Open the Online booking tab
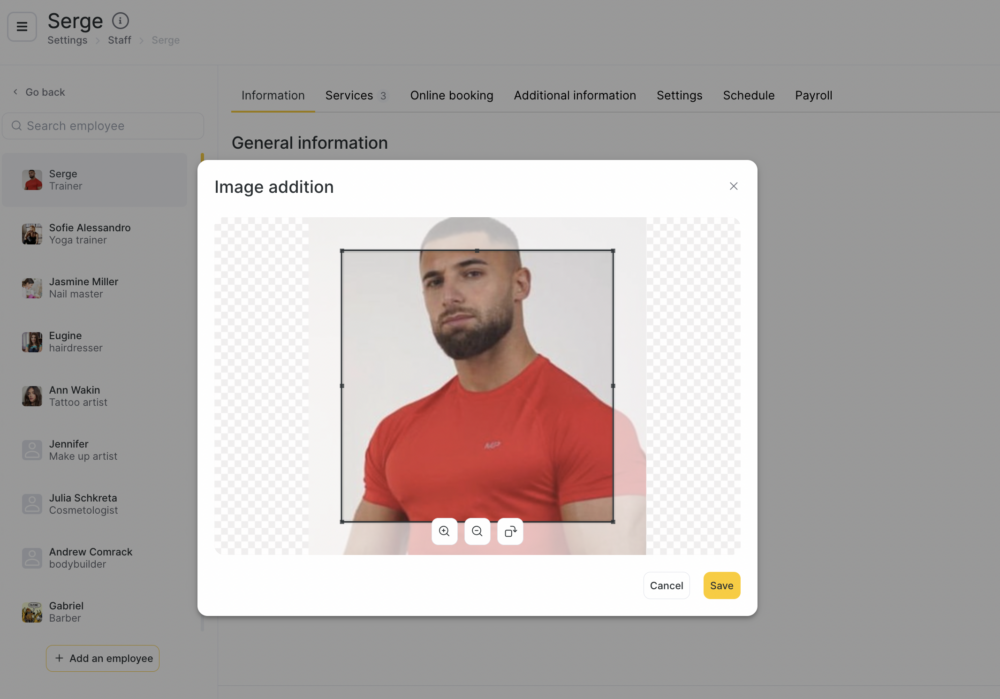The image size is (1000, 699). click(452, 96)
